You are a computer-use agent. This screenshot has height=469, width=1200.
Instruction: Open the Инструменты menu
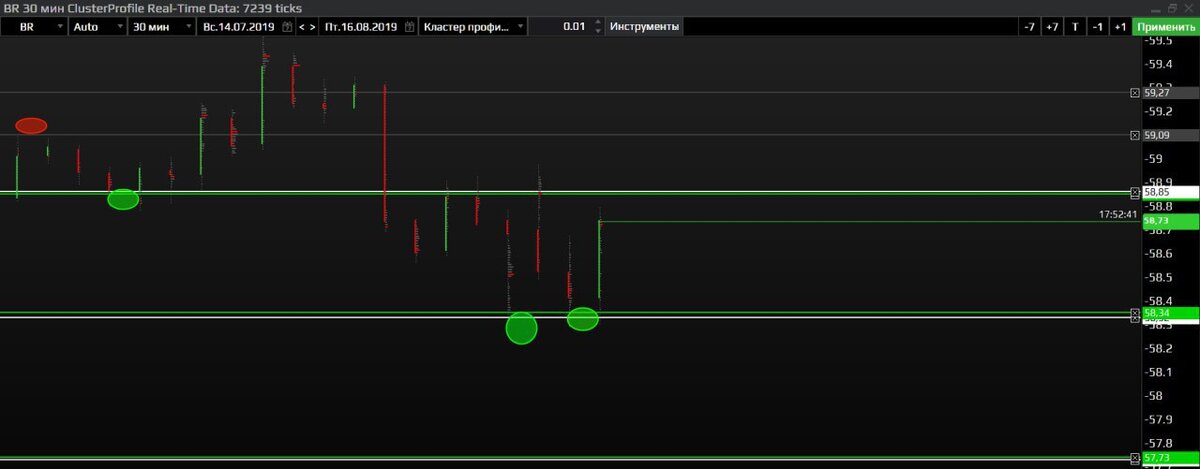644,26
